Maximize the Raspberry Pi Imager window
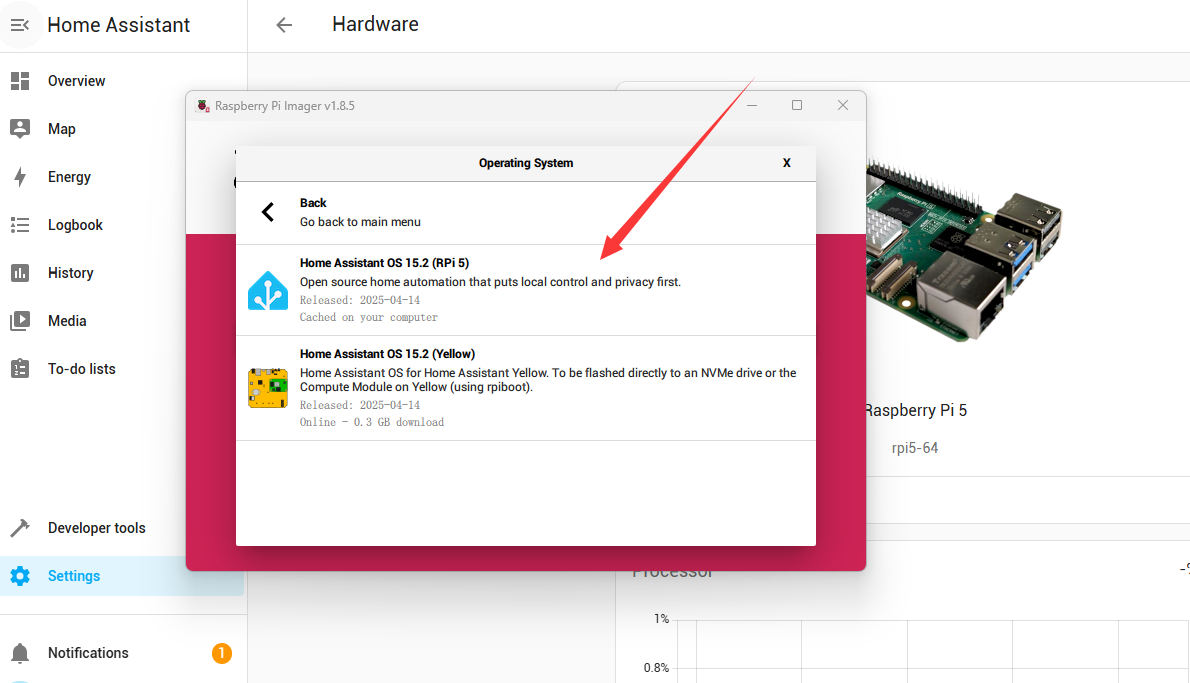Screen dimensions: 1190x683 click(x=797, y=105)
